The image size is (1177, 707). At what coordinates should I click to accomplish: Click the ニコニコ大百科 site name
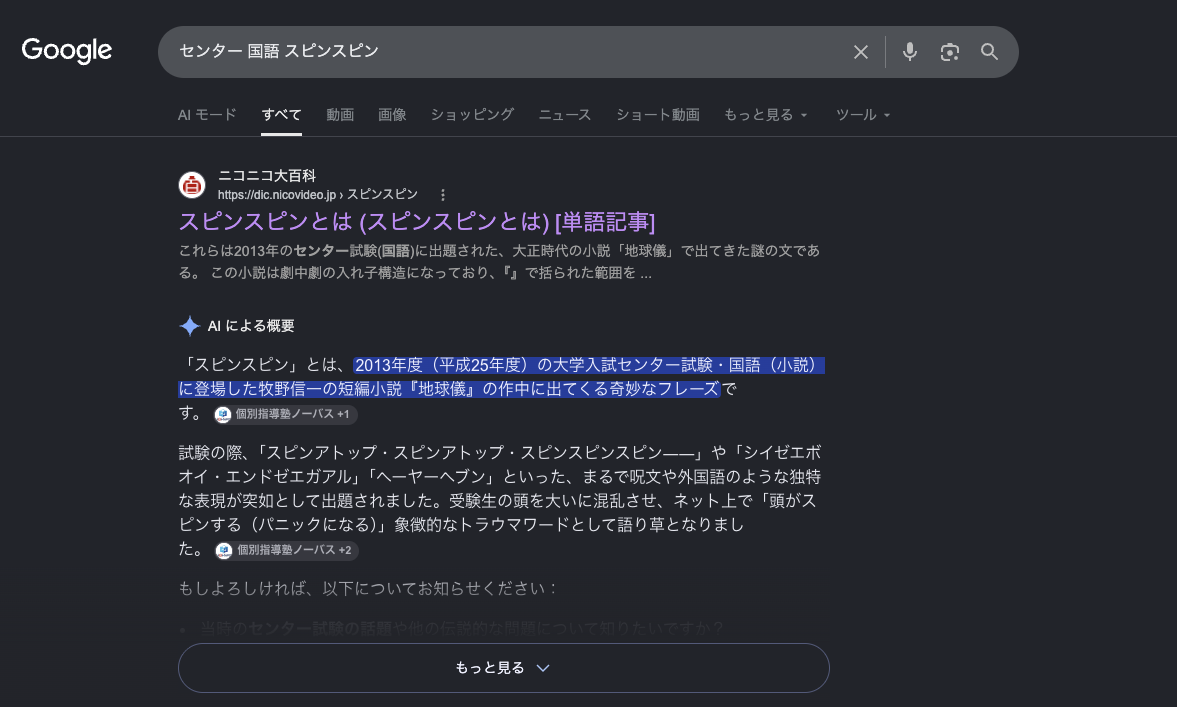pyautogui.click(x=266, y=176)
